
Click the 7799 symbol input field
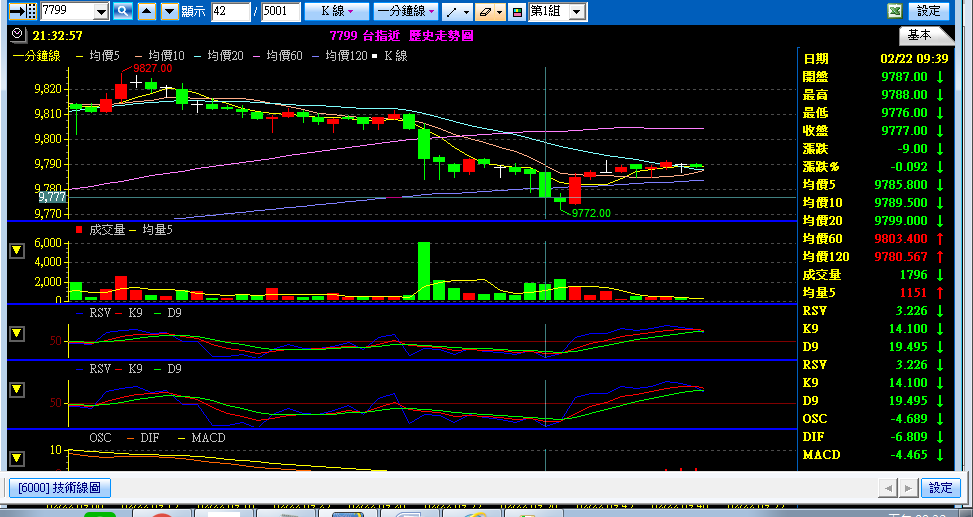(68, 11)
